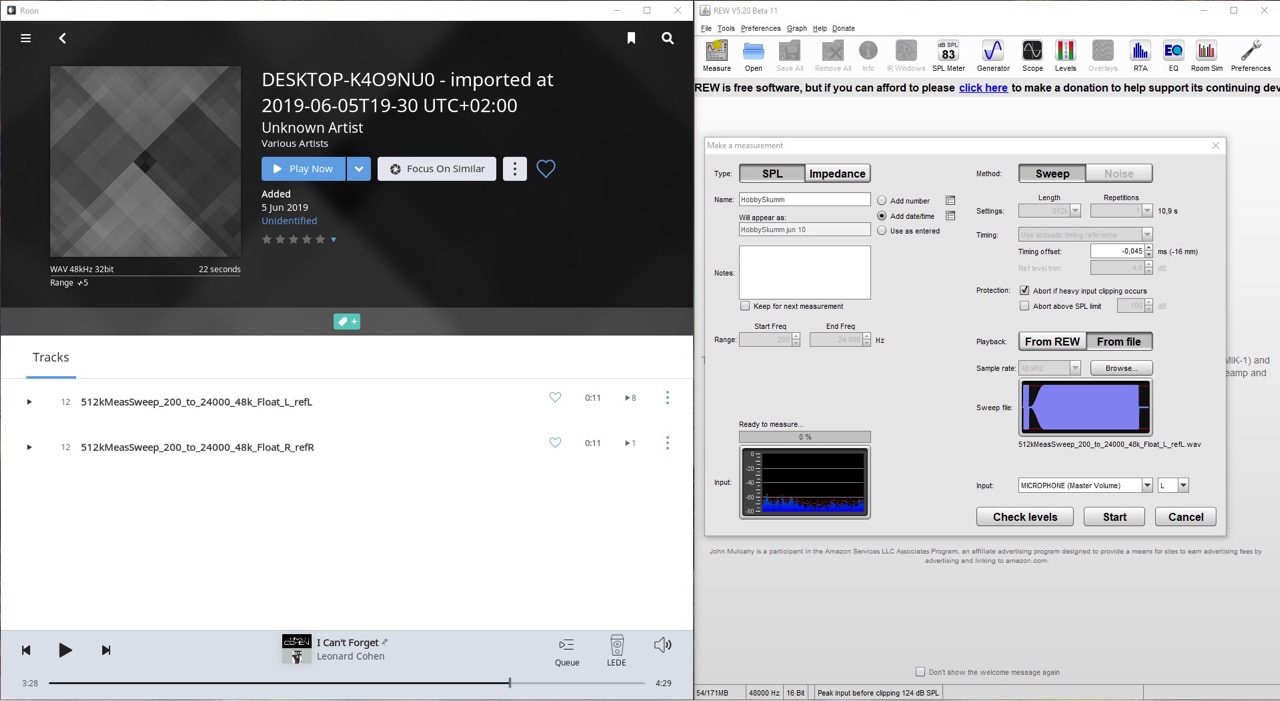The image size is (1280, 701).
Task: Favorite the album with heart icon
Action: pos(546,169)
